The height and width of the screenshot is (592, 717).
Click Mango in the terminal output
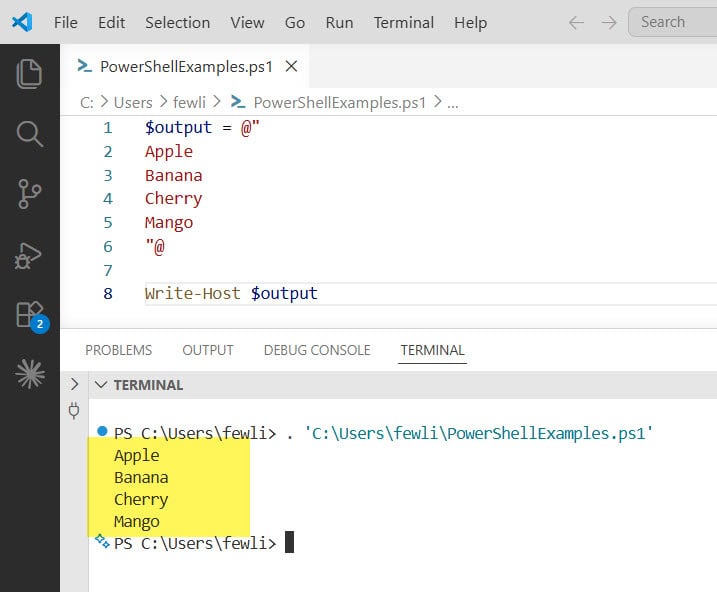pos(137,522)
